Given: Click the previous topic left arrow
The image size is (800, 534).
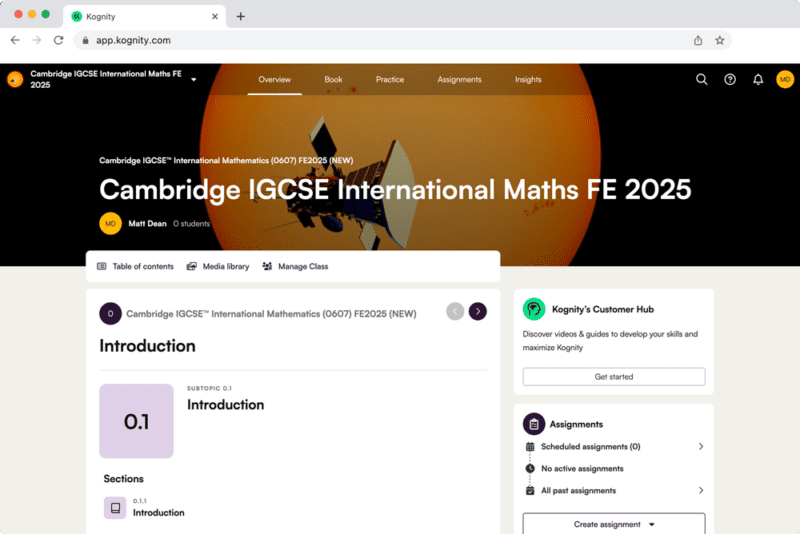Looking at the screenshot, I should [x=455, y=311].
